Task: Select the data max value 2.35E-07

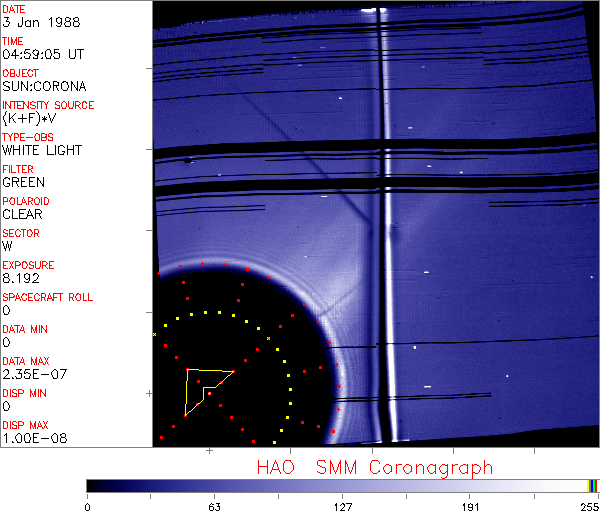Action: (x=31, y=374)
